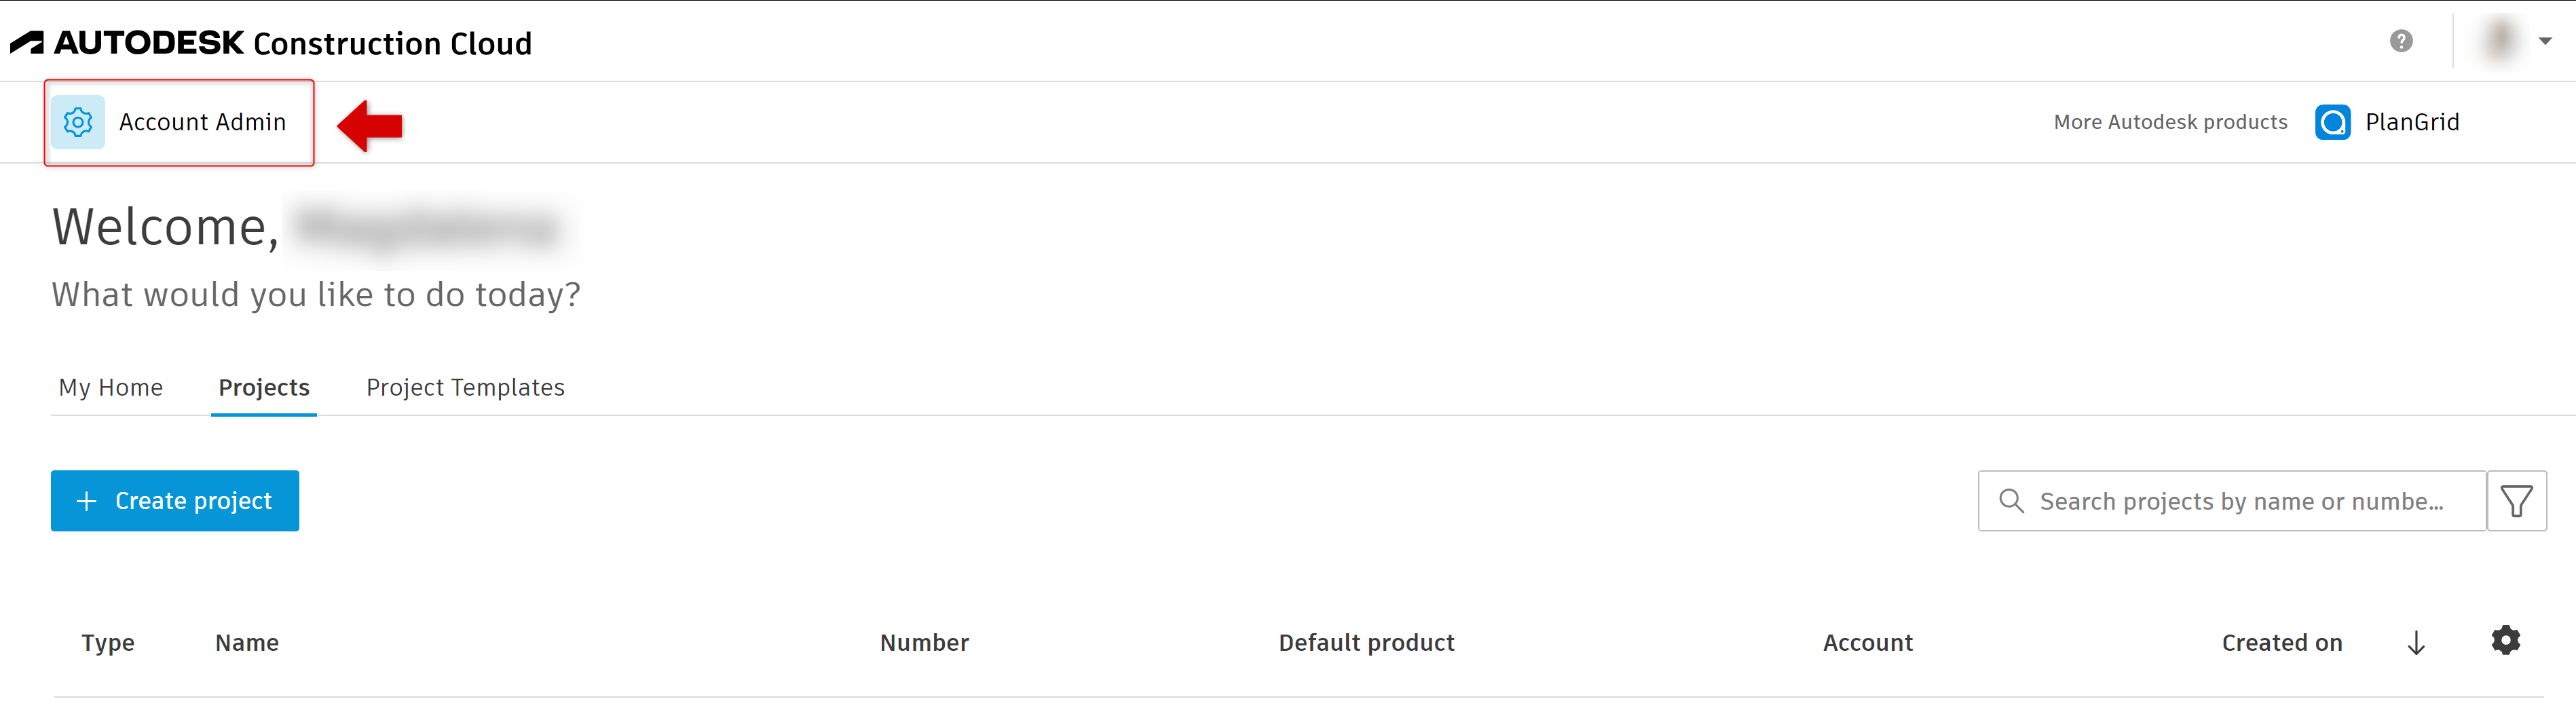This screenshot has width=2576, height=716.
Task: Click the Account Admin gear icon
Action: click(x=78, y=122)
